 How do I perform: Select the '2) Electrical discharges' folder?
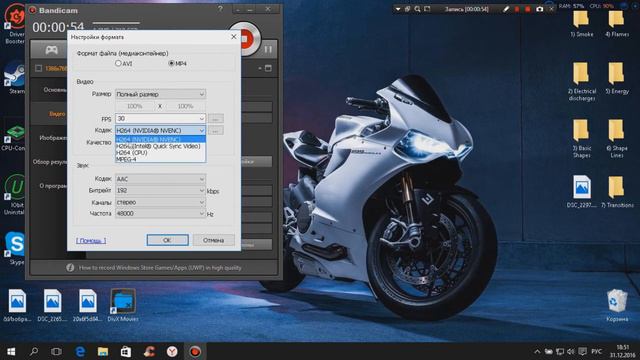click(x=582, y=82)
